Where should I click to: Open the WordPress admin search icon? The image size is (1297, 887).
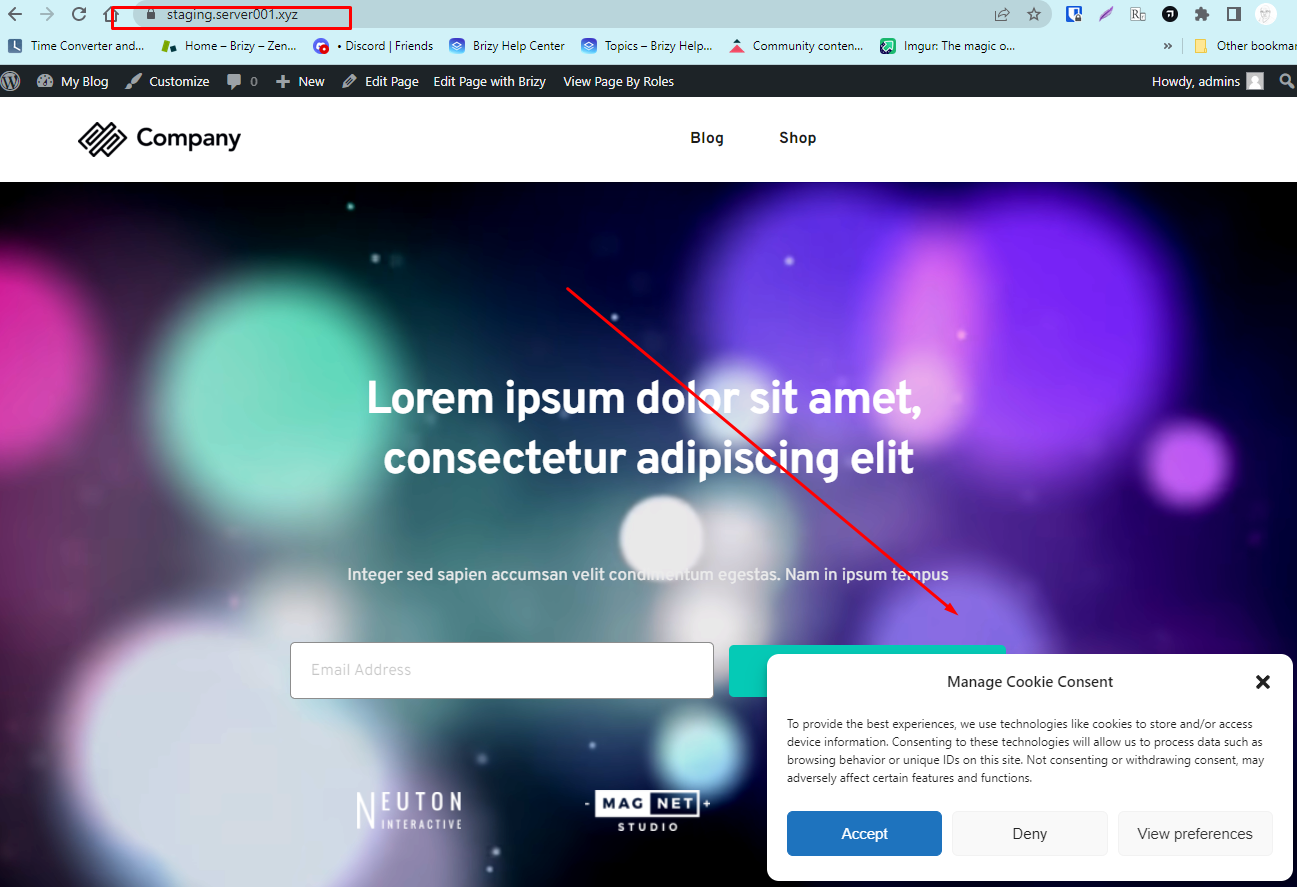[x=1287, y=81]
